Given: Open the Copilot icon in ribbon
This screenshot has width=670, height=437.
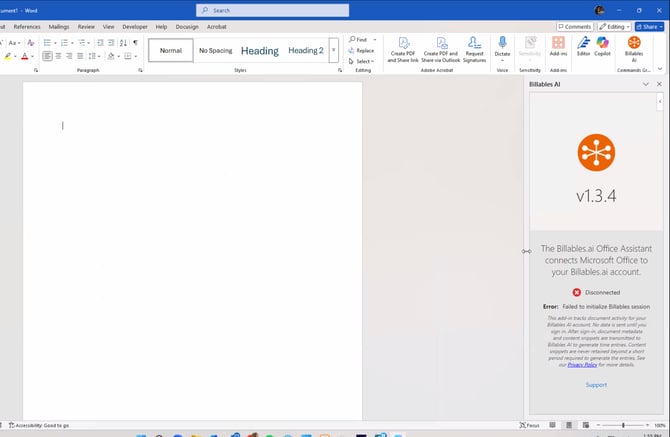Looking at the screenshot, I should pyautogui.click(x=603, y=46).
